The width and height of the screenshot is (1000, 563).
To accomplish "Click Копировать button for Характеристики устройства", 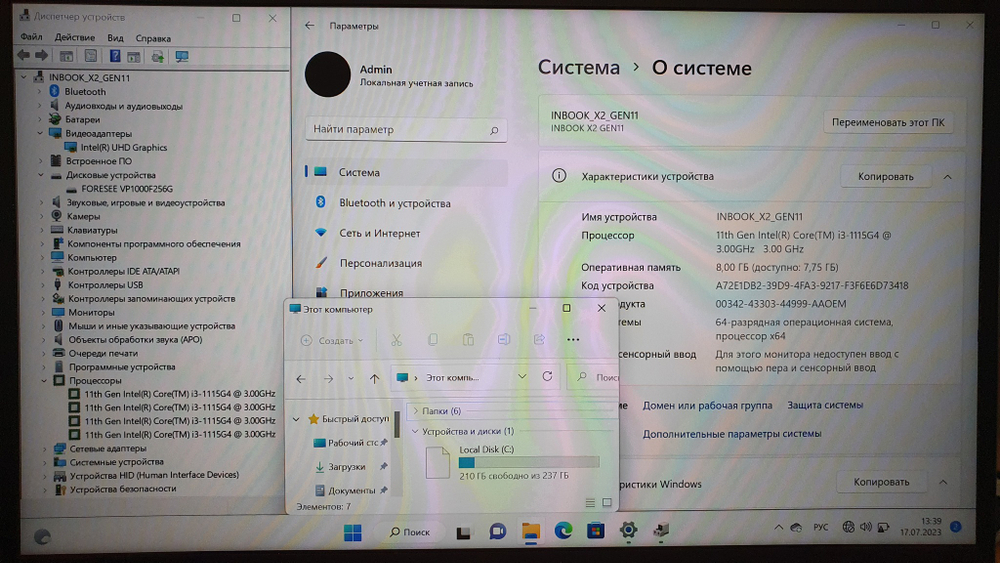I will coord(885,177).
